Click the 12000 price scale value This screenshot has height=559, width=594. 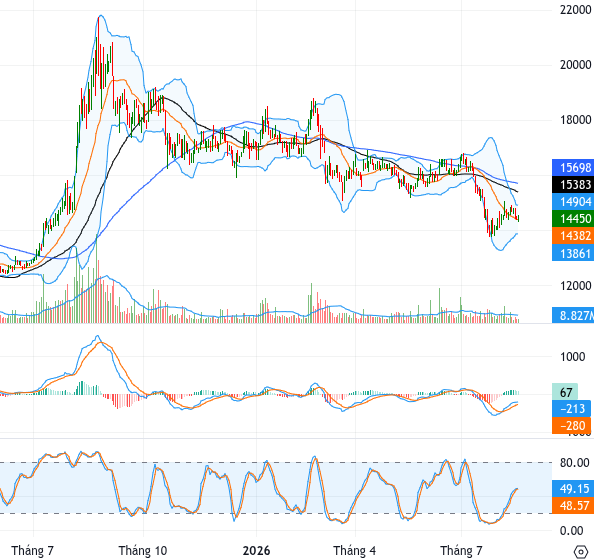(575, 286)
